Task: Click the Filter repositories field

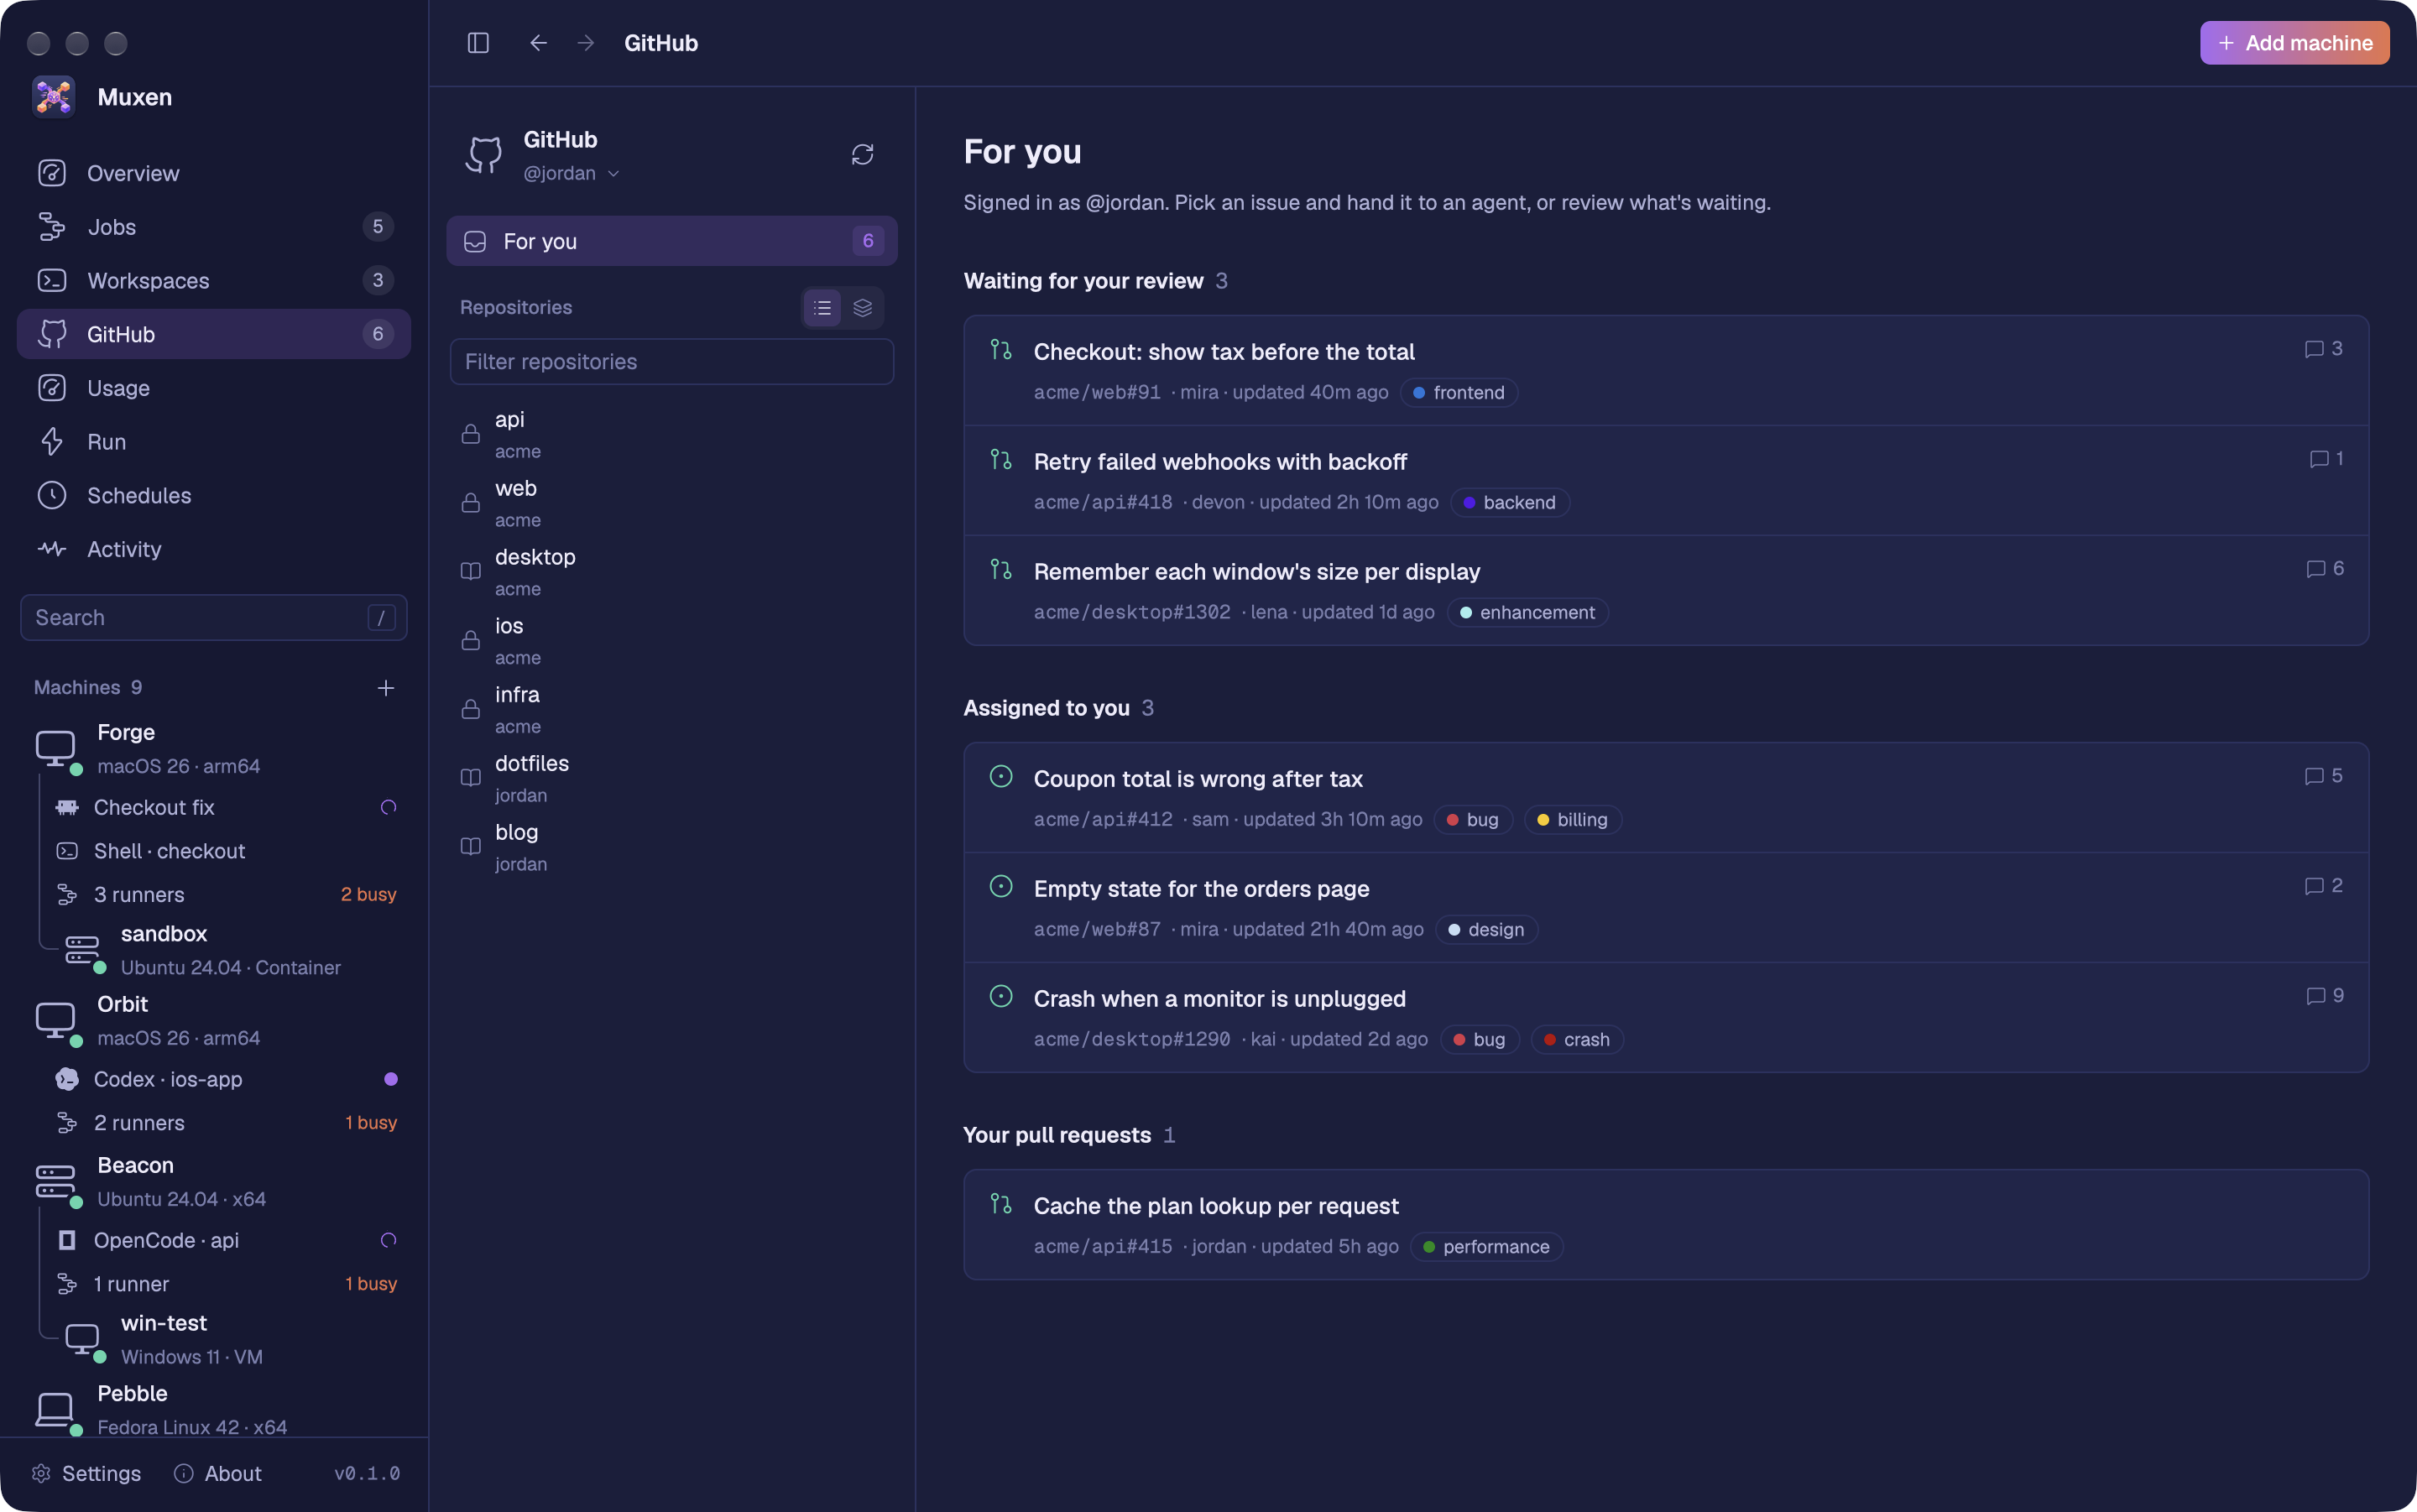Action: tap(672, 362)
